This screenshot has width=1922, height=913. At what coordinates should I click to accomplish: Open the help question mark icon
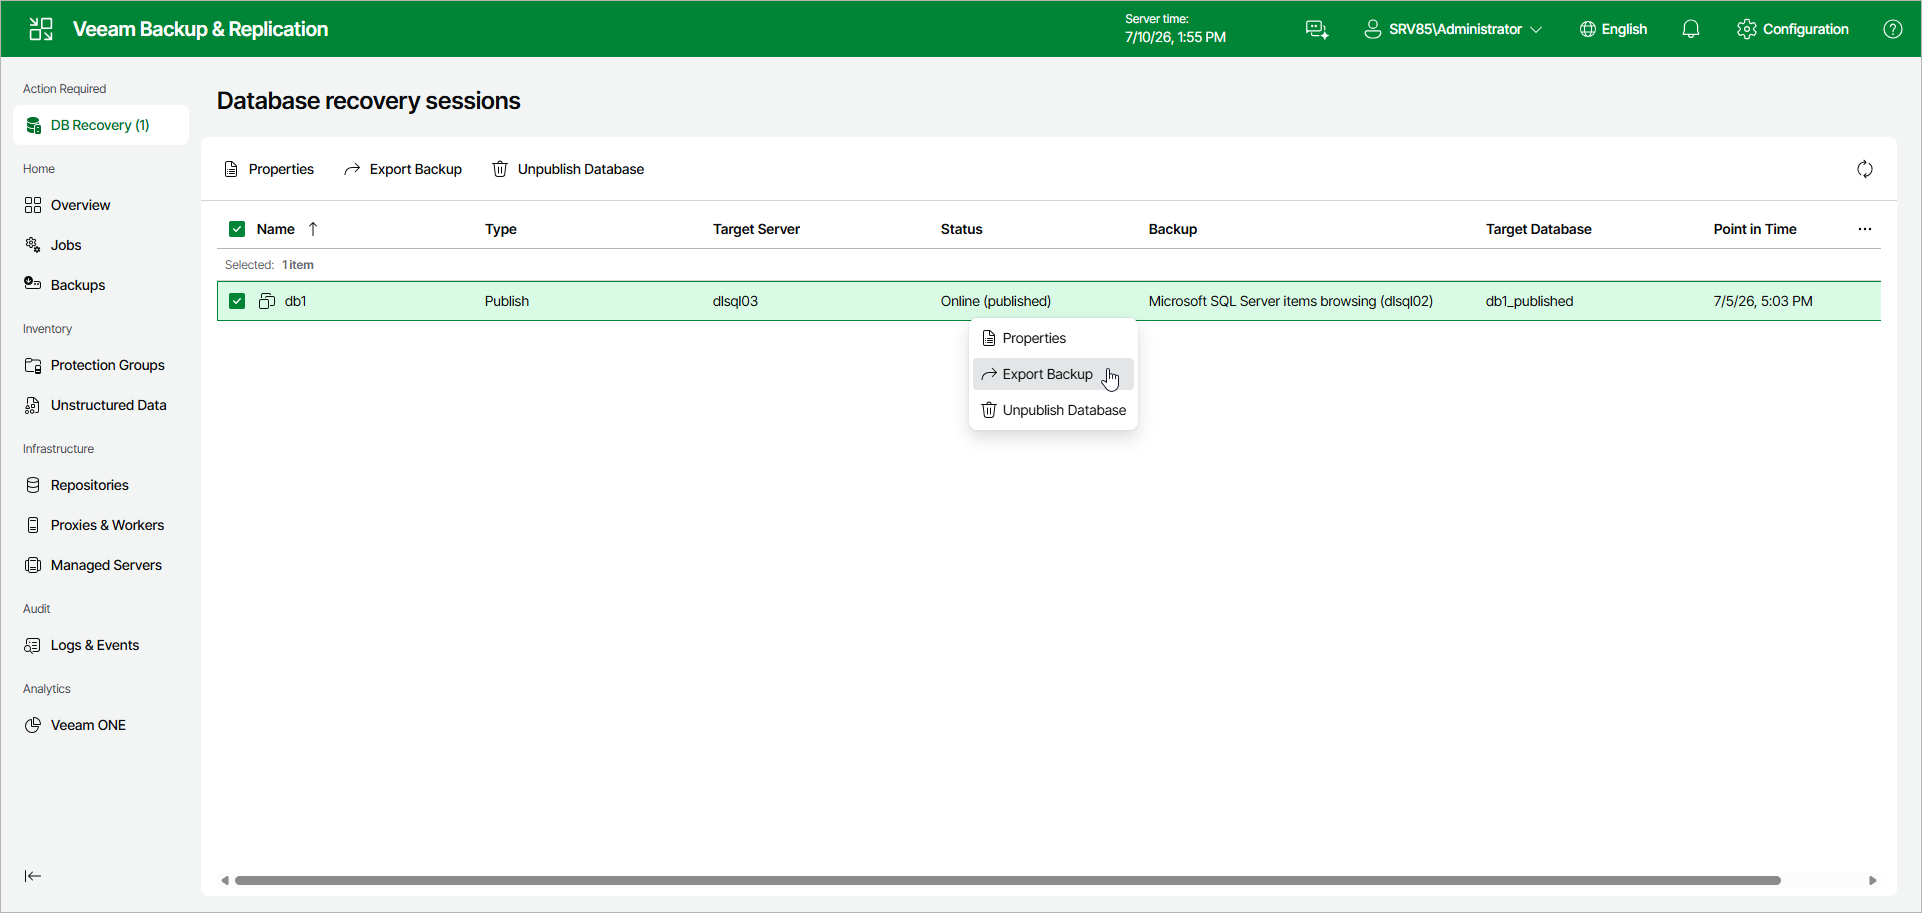point(1893,29)
